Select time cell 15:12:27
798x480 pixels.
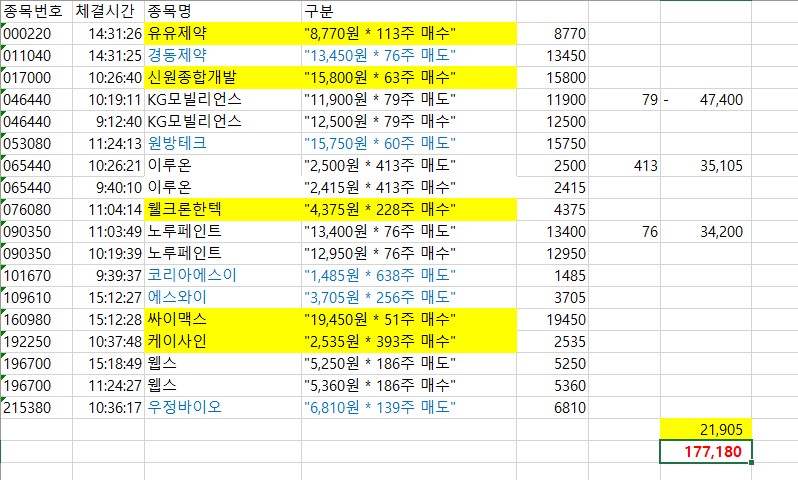coord(108,297)
